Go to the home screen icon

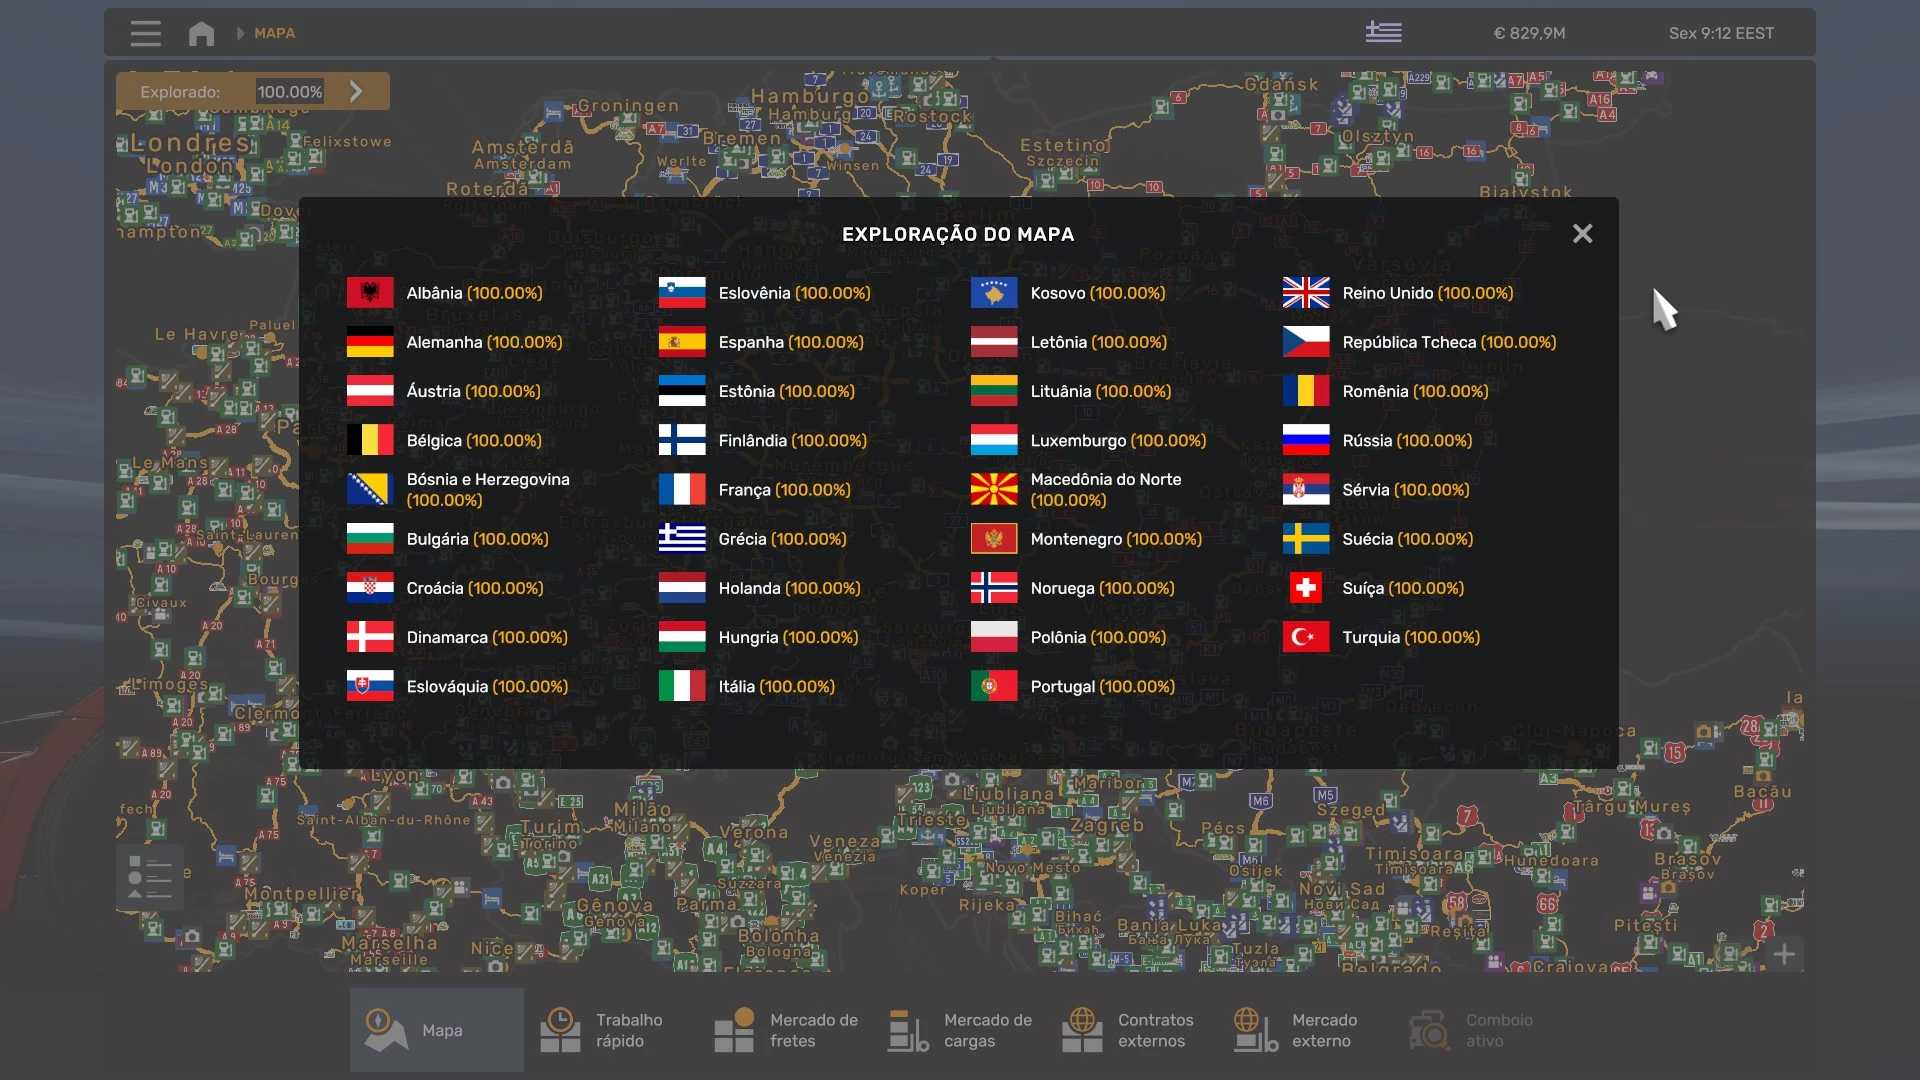[x=201, y=33]
